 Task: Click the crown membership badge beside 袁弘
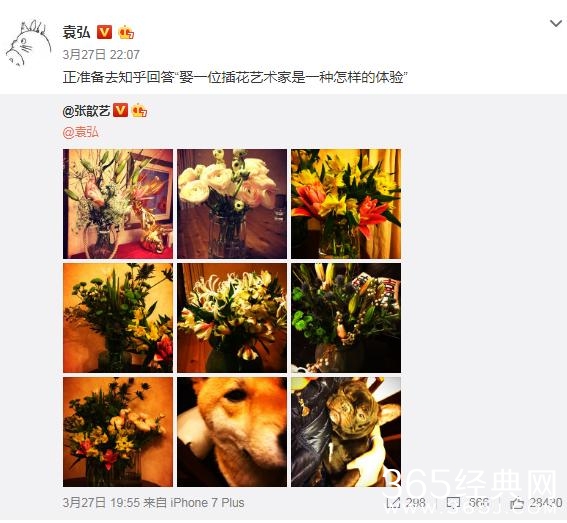[126, 32]
